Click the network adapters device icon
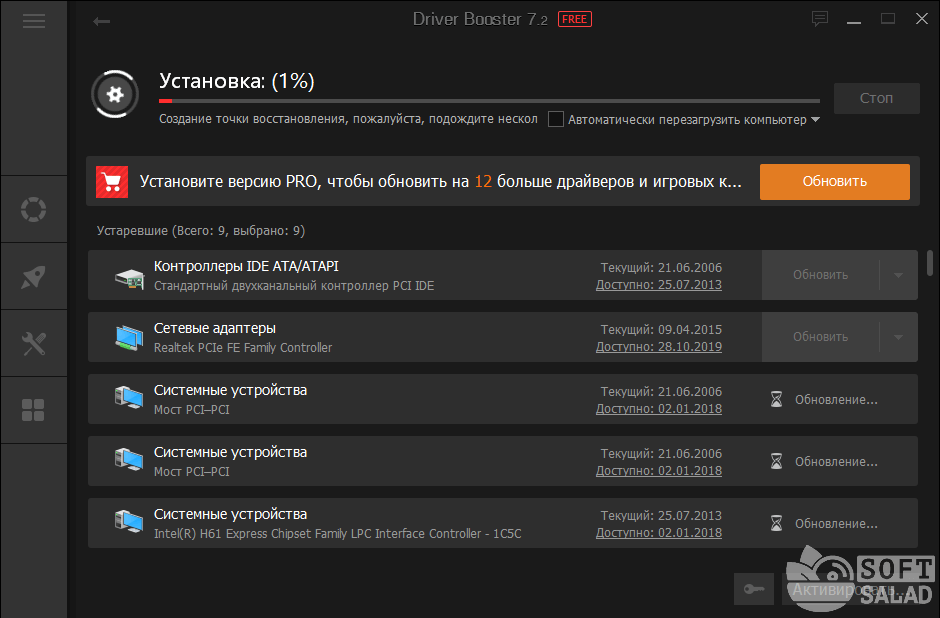The image size is (940, 618). 129,337
